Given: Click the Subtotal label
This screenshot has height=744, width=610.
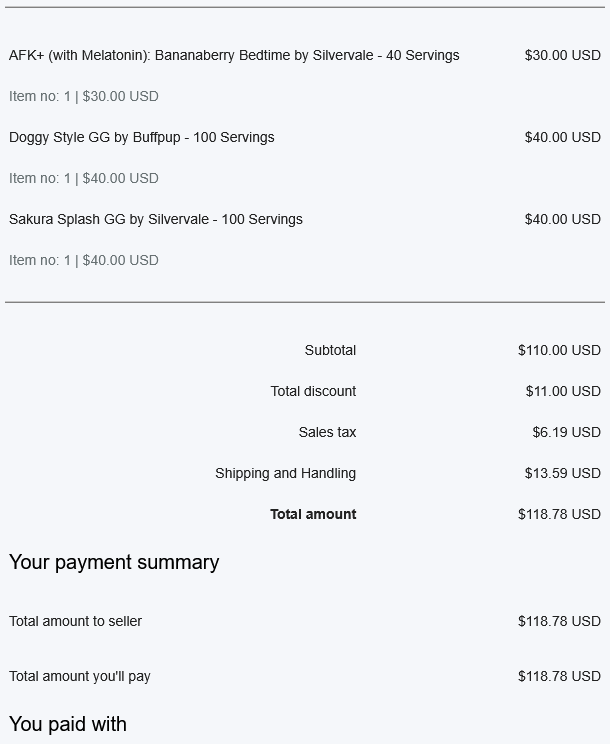Looking at the screenshot, I should pos(330,350).
